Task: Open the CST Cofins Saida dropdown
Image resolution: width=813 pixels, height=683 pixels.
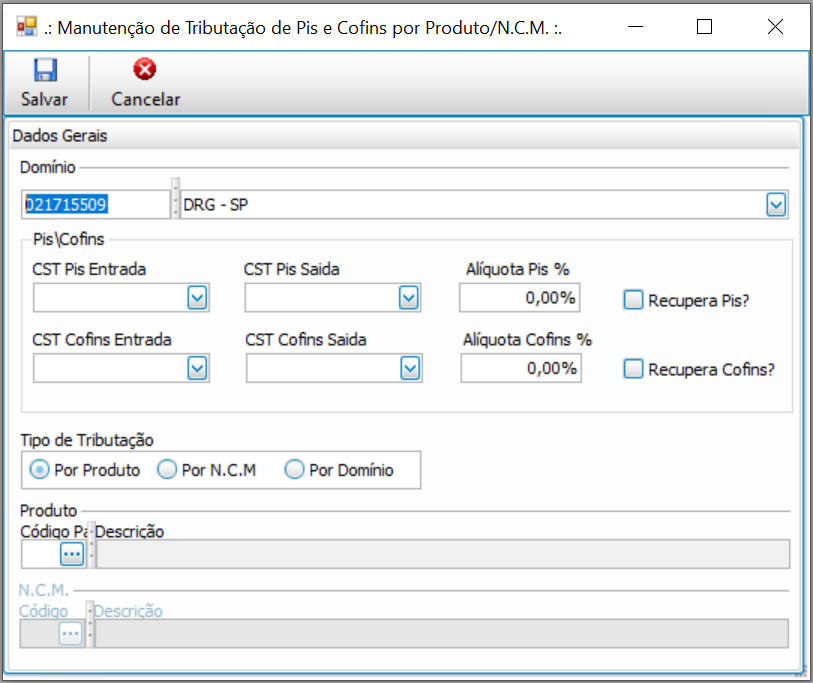Action: click(x=410, y=369)
